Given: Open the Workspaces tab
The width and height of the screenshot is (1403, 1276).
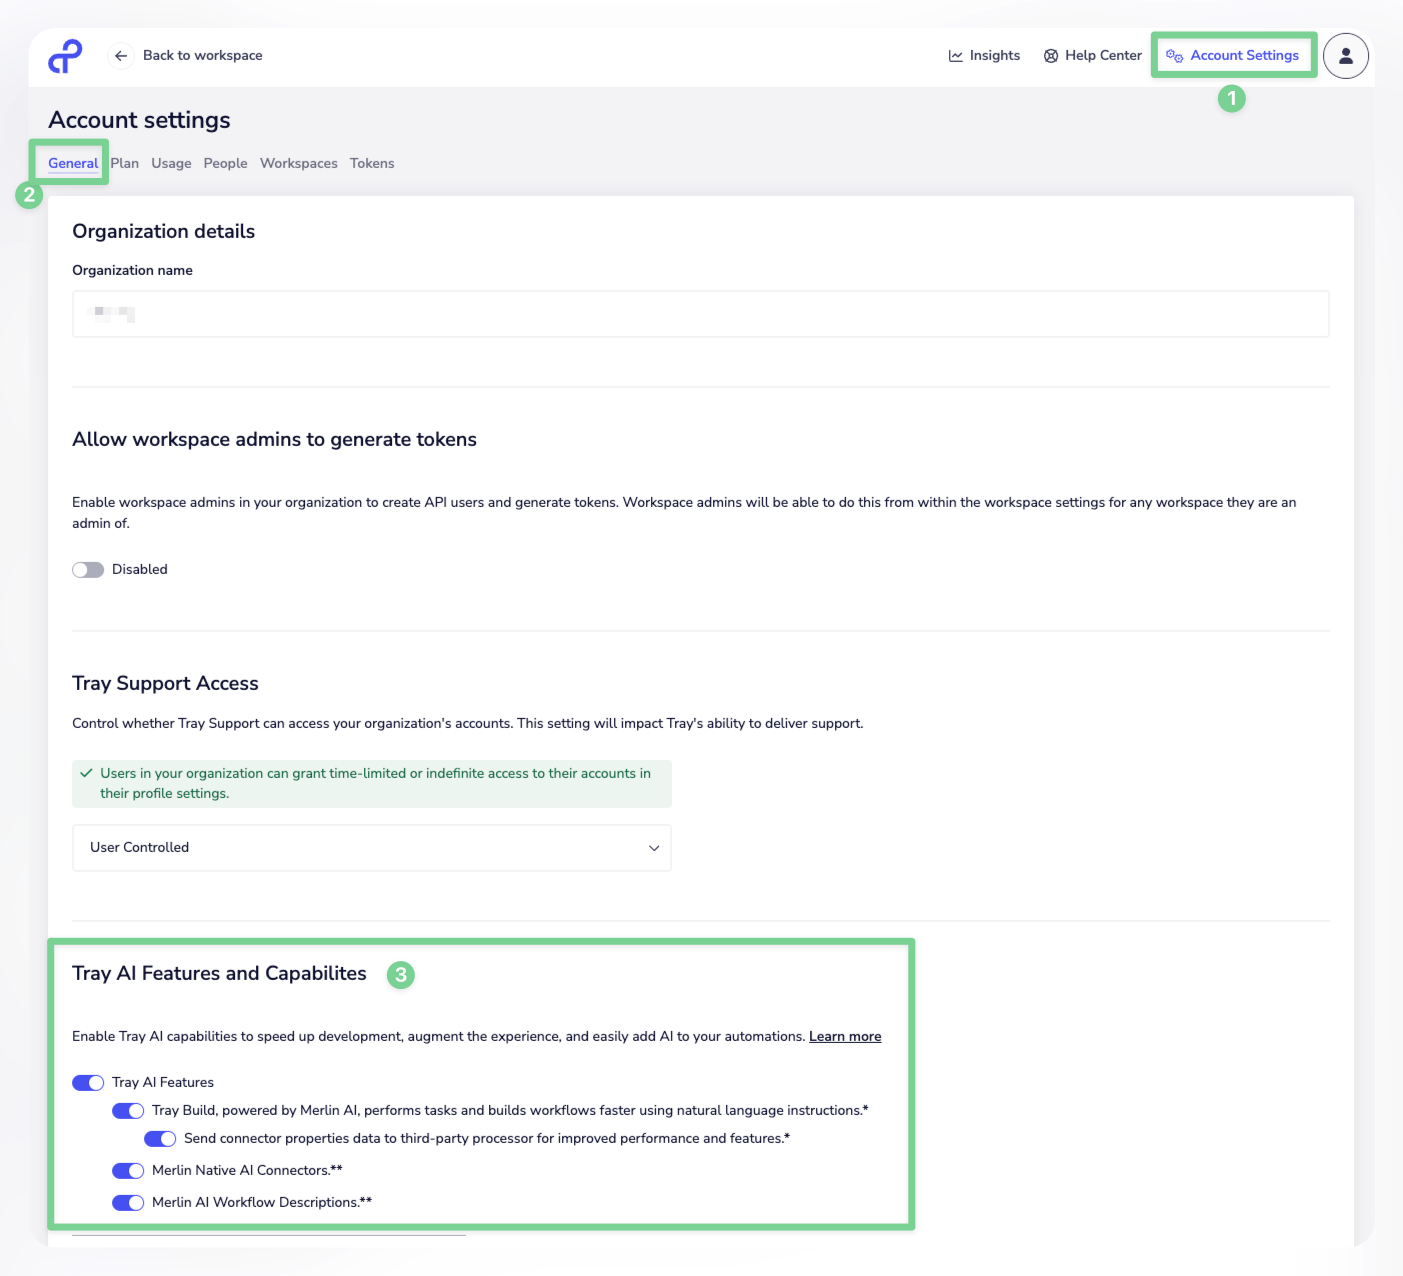Looking at the screenshot, I should coord(299,164).
